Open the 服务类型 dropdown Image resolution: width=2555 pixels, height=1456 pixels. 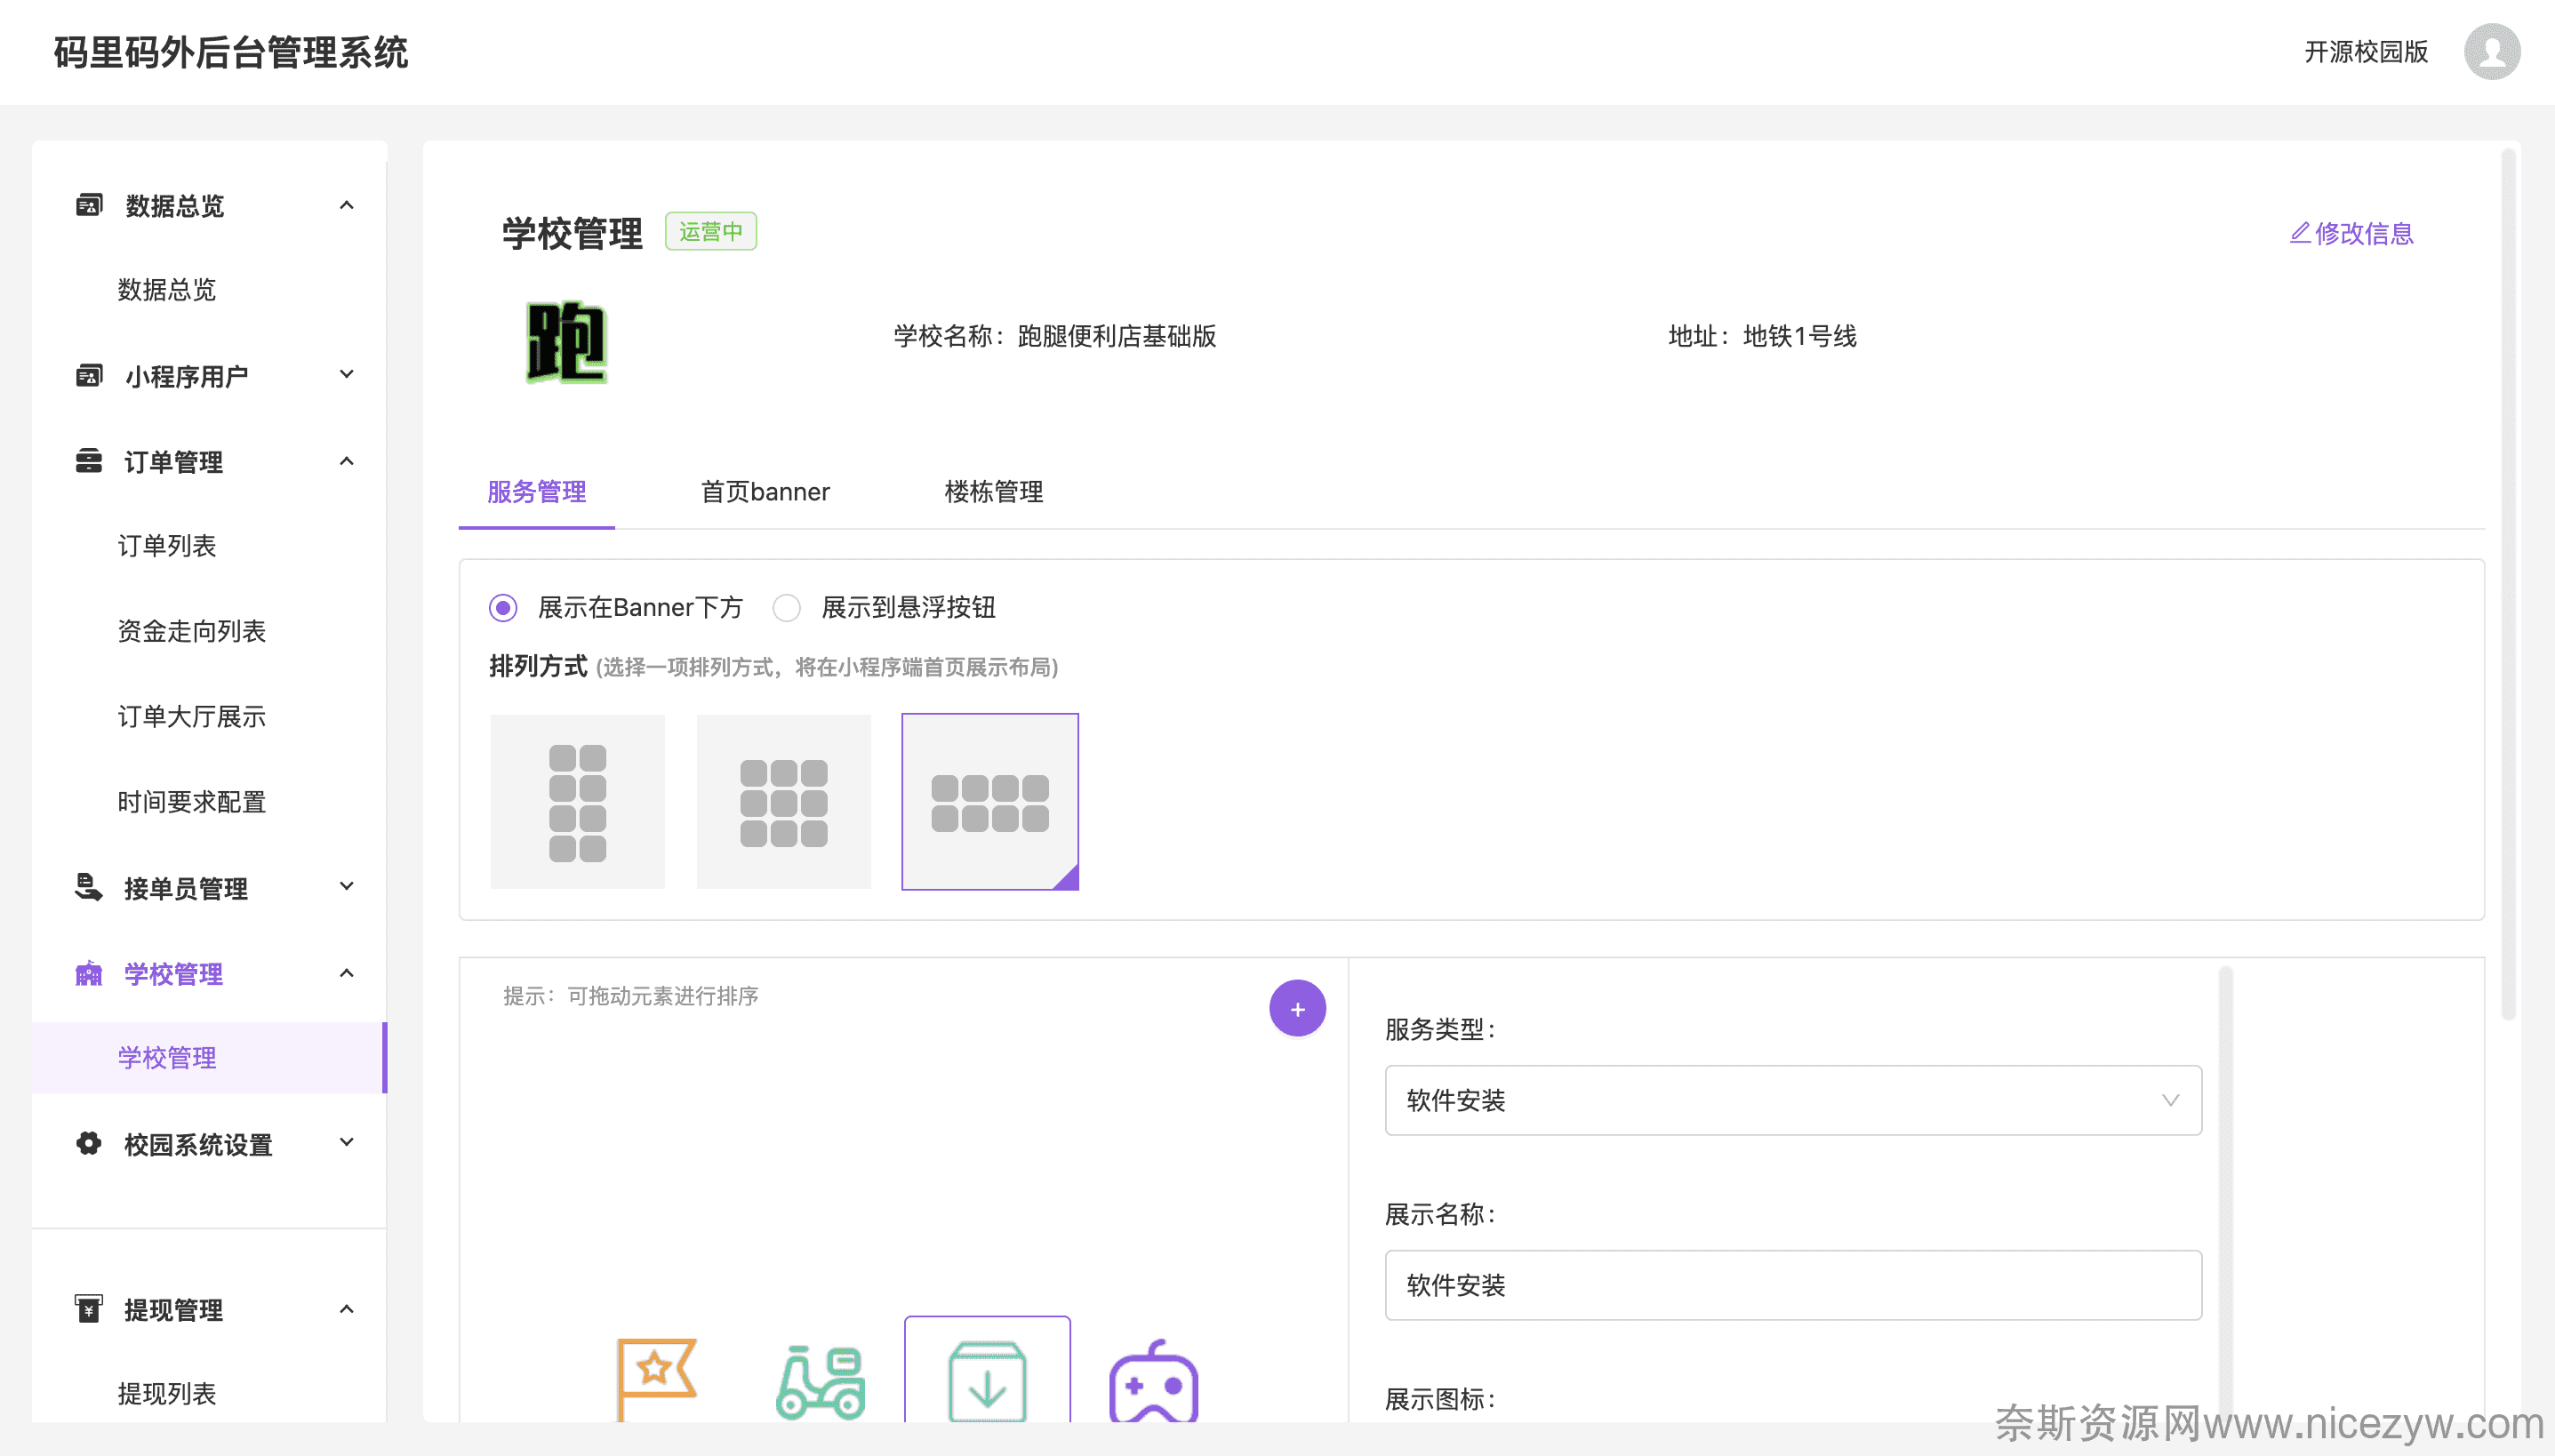click(x=1792, y=1100)
